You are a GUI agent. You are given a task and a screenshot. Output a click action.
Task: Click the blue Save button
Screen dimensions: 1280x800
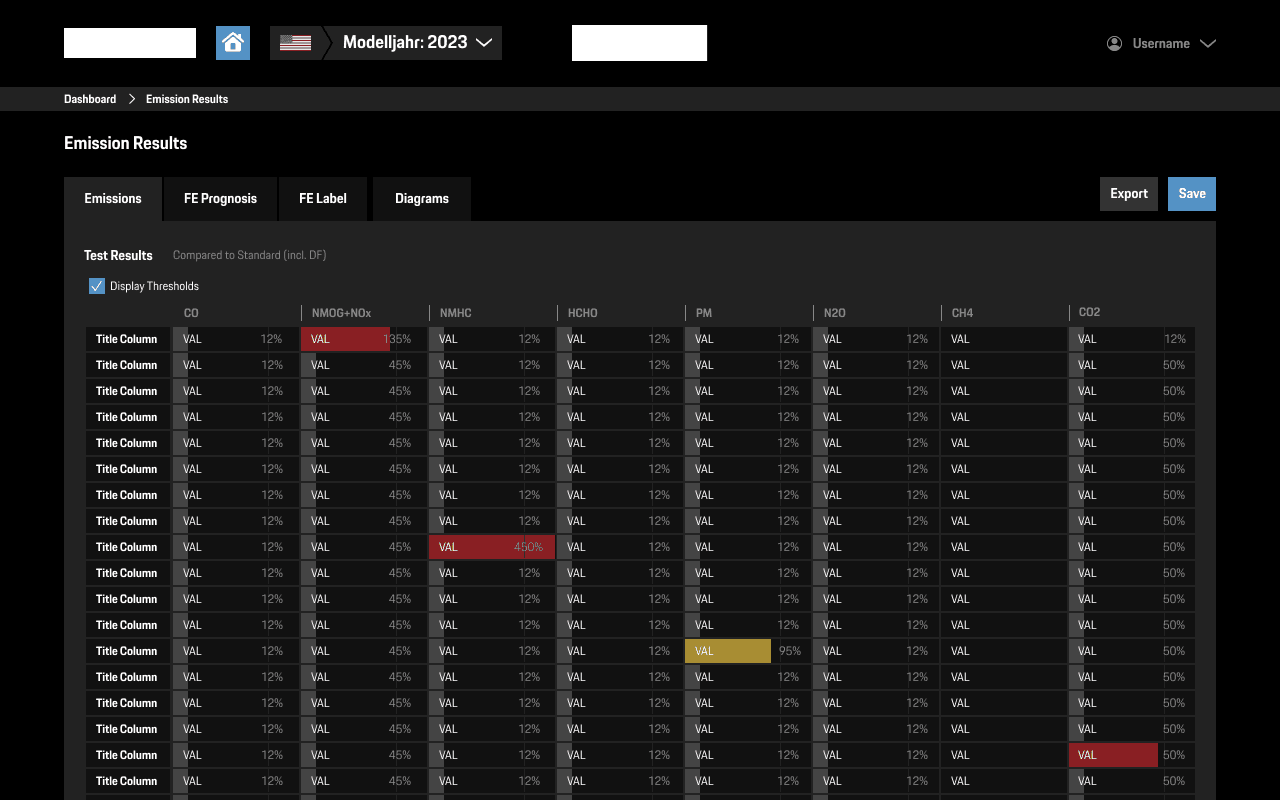(x=1191, y=193)
